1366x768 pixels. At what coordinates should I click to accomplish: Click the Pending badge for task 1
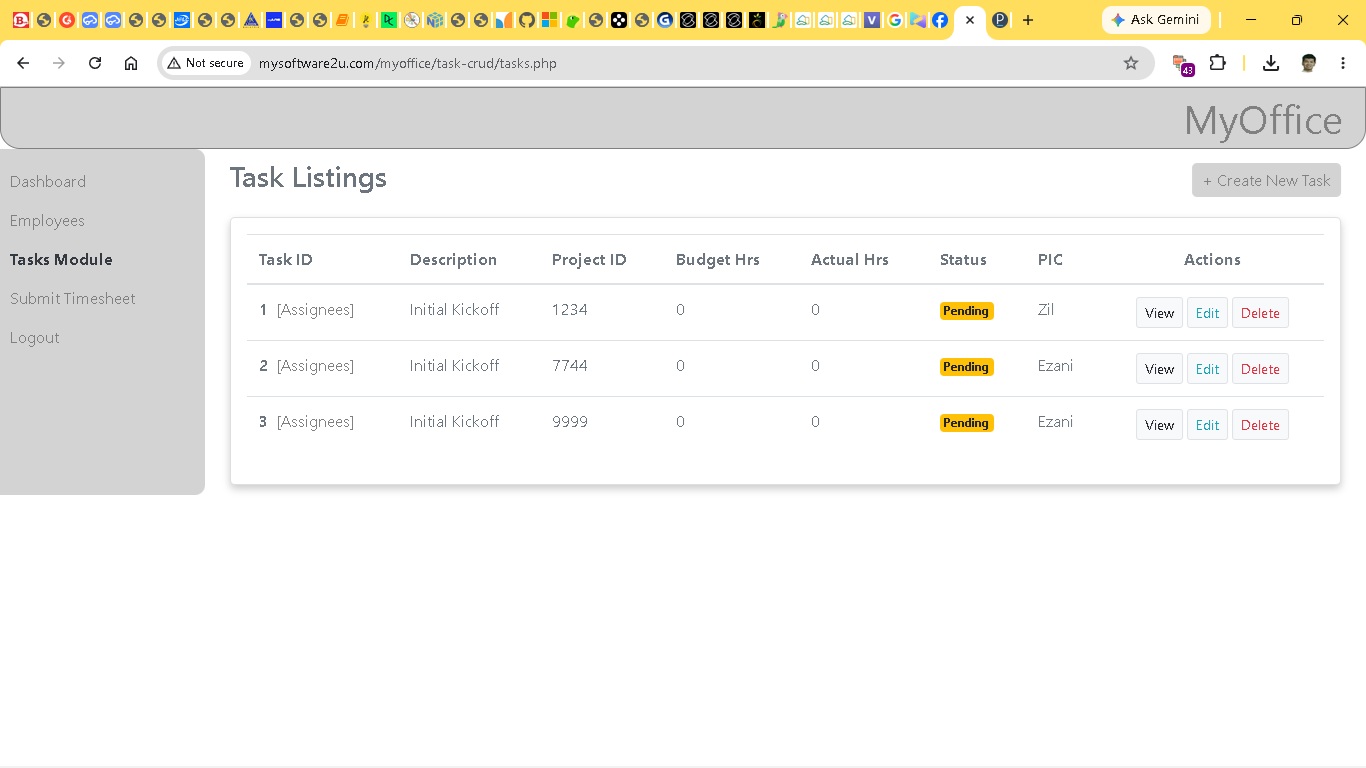(x=966, y=311)
